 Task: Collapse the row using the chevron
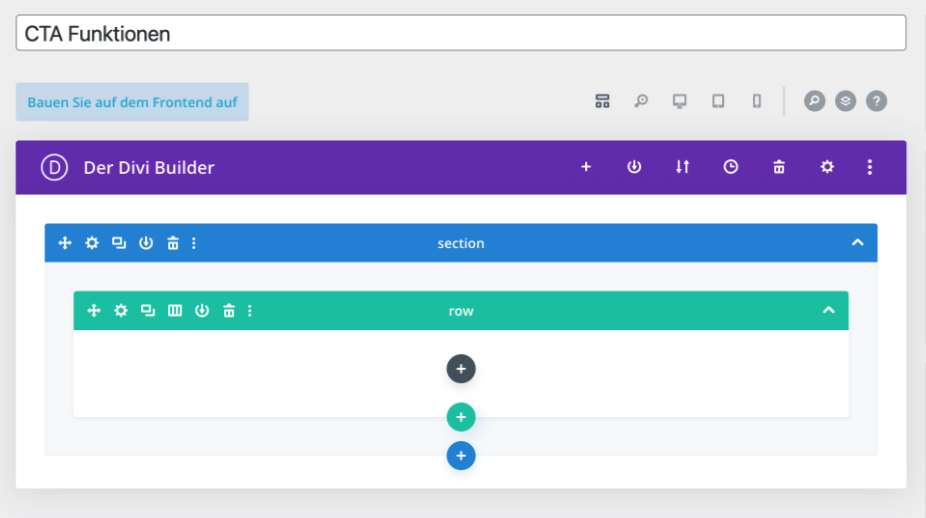click(829, 310)
